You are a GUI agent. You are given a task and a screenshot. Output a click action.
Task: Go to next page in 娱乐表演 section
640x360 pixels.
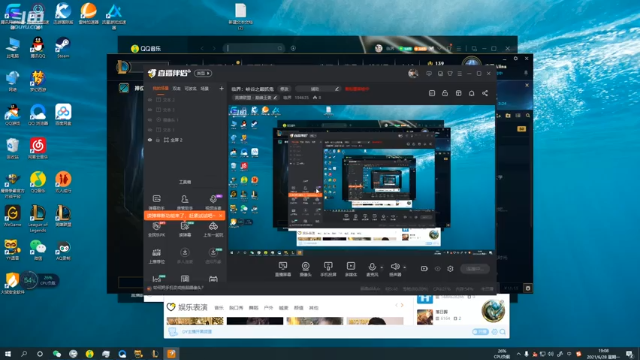click(402, 305)
